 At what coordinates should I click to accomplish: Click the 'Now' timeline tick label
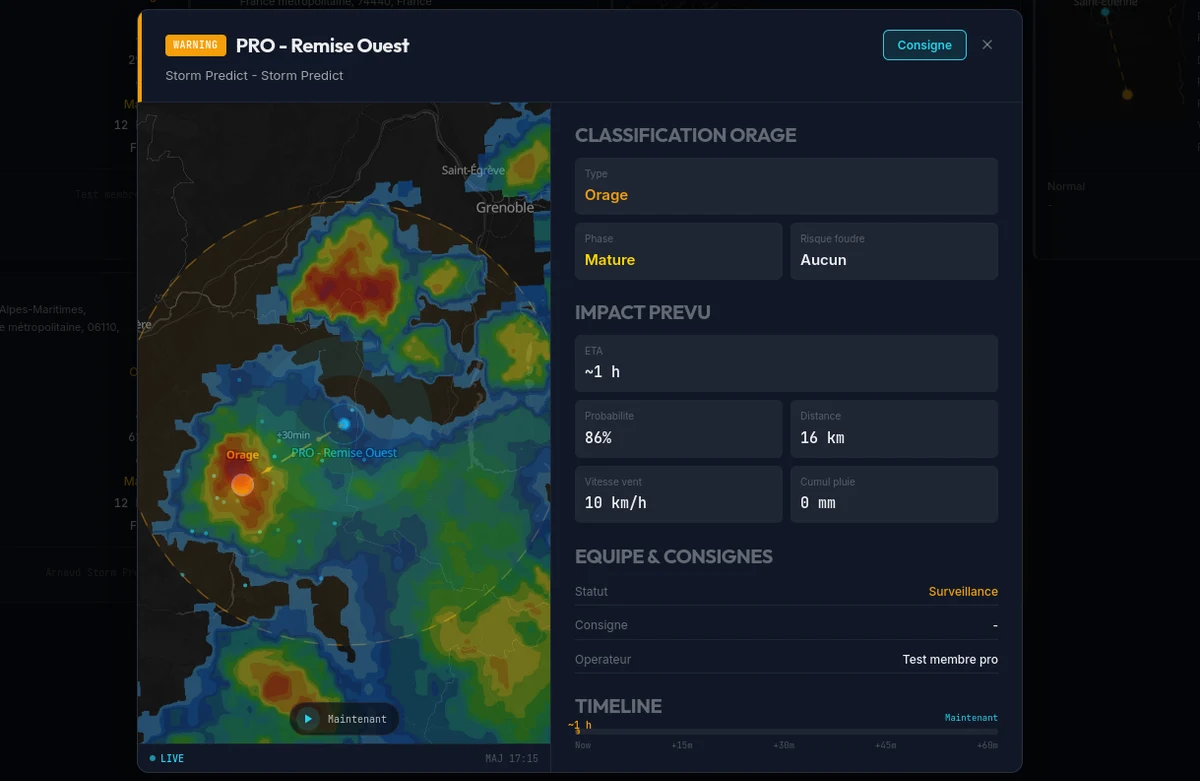point(583,746)
